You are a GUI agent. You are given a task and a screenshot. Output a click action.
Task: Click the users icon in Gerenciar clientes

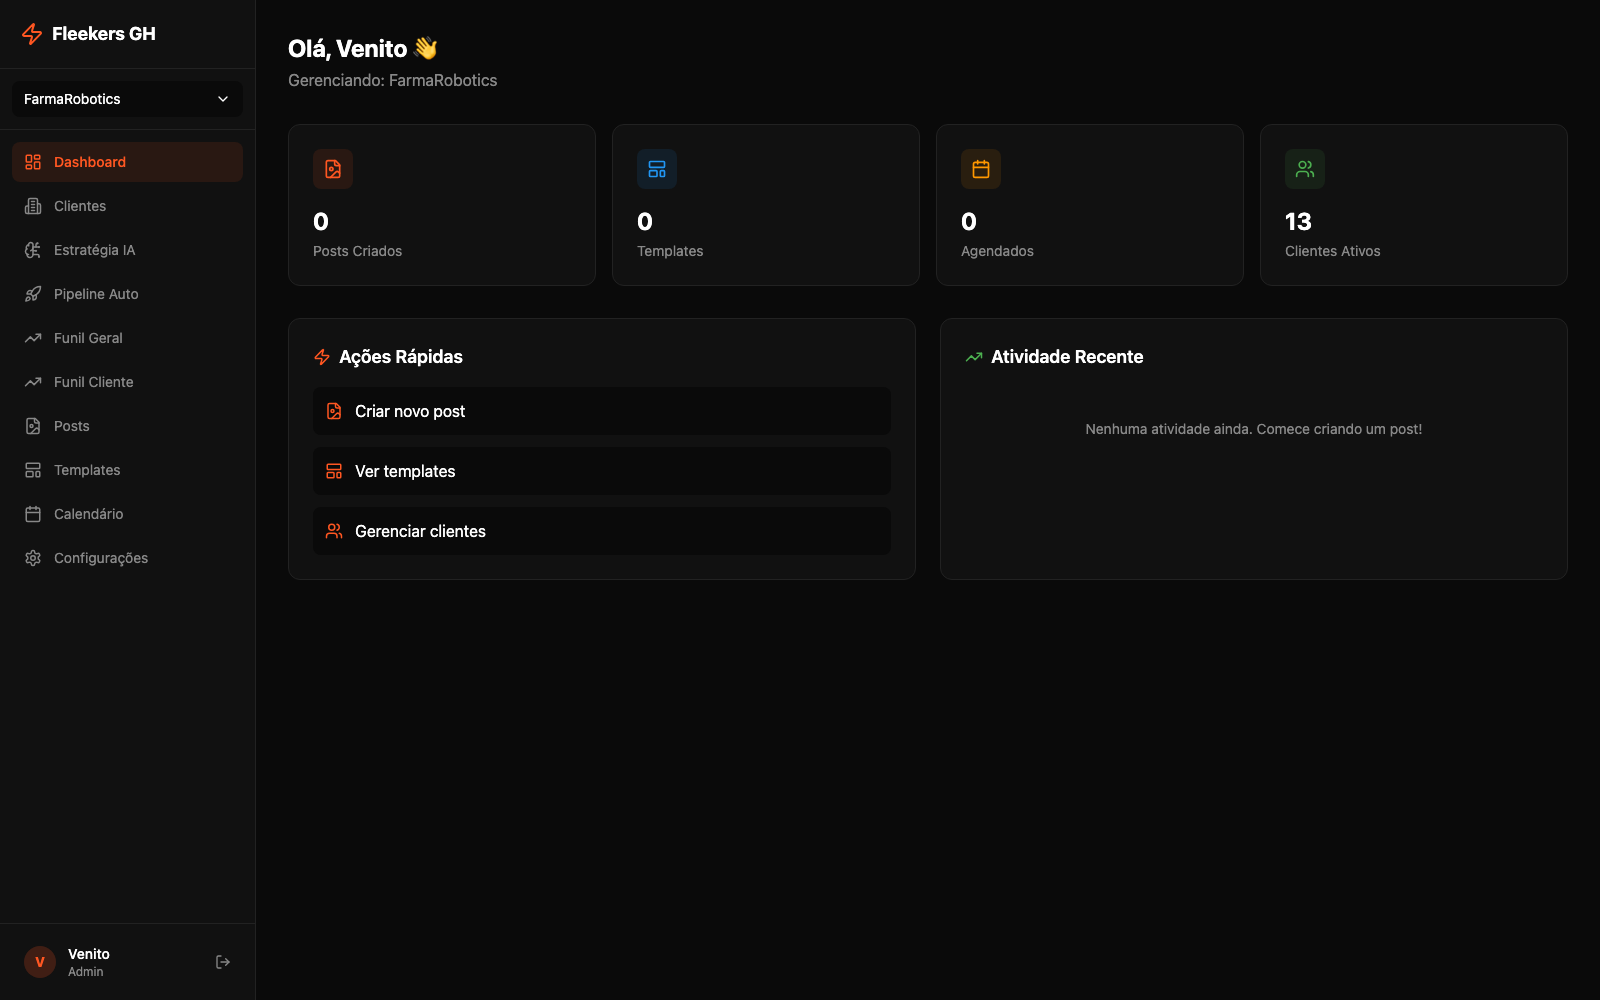[334, 531]
